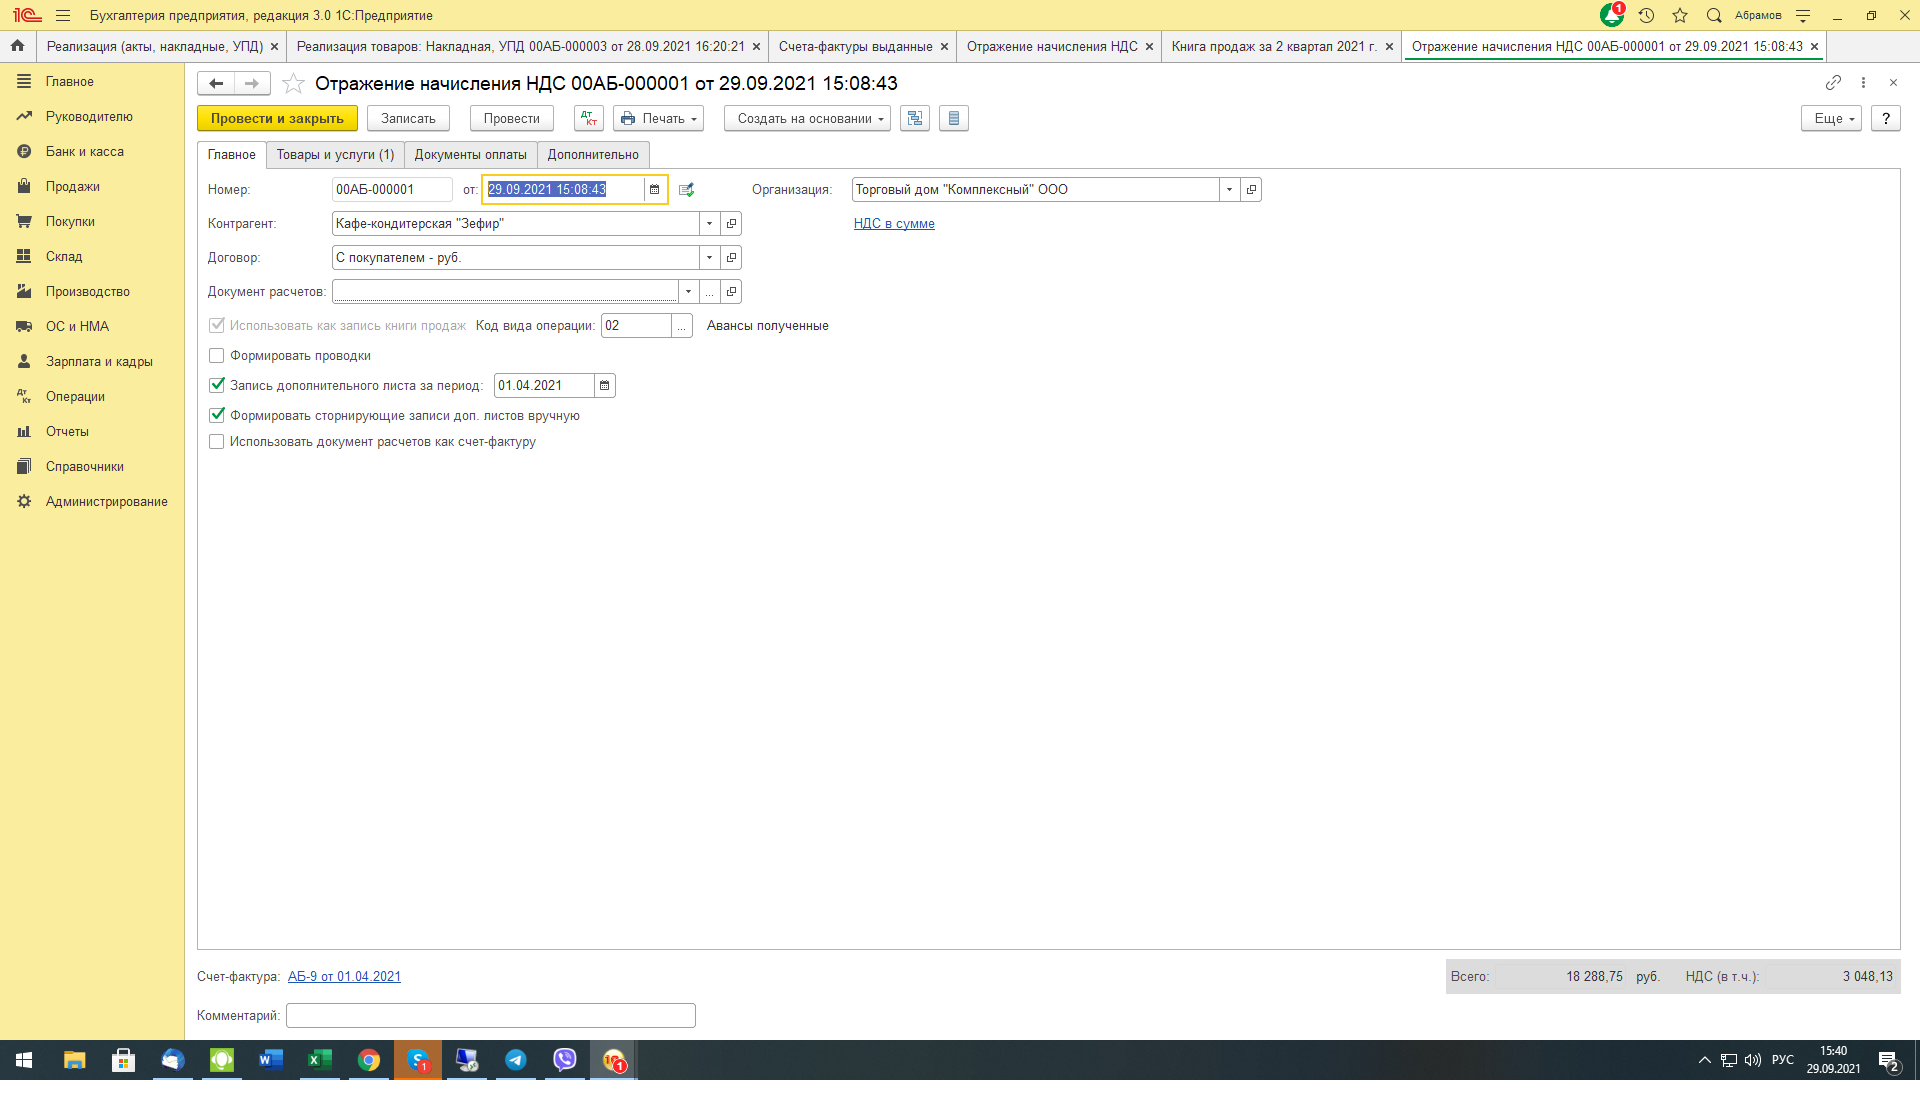Open help with question mark button
Viewport: 1920px width, 1116px height.
pyautogui.click(x=1885, y=118)
